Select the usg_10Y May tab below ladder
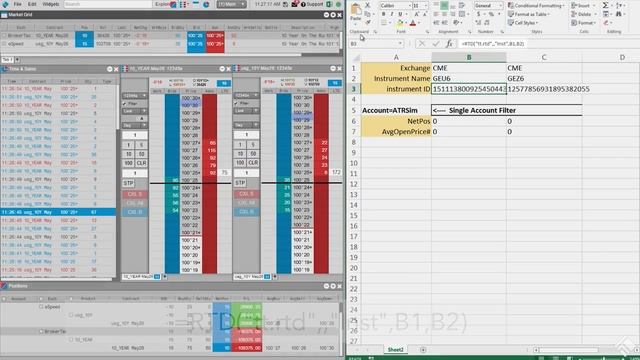Screen dimensions: 640x360 [x=252, y=277]
